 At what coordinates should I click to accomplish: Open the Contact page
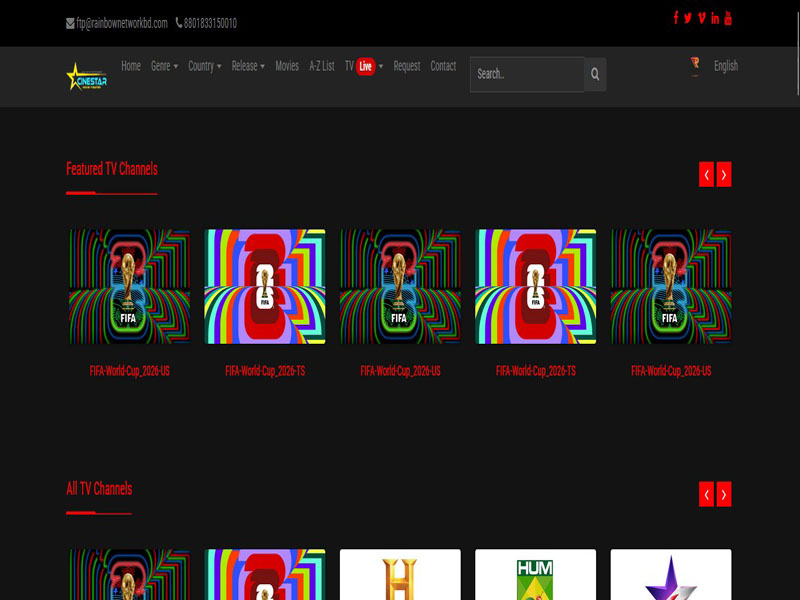coord(443,66)
